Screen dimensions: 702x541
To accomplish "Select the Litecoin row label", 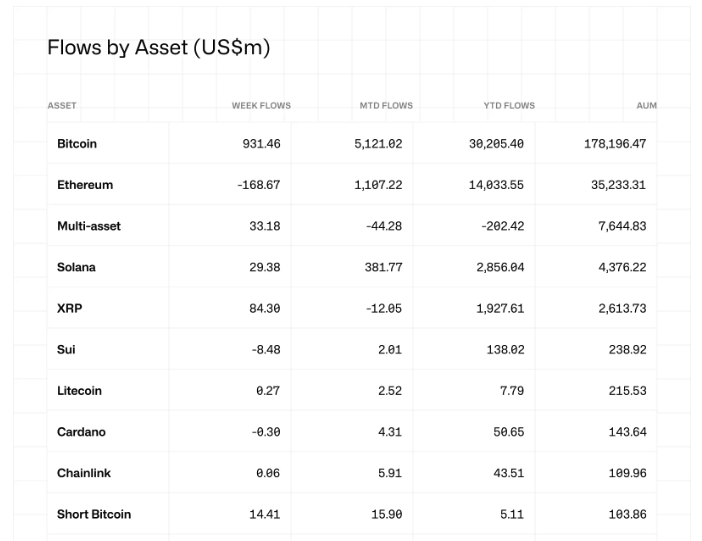I will (x=79, y=391).
